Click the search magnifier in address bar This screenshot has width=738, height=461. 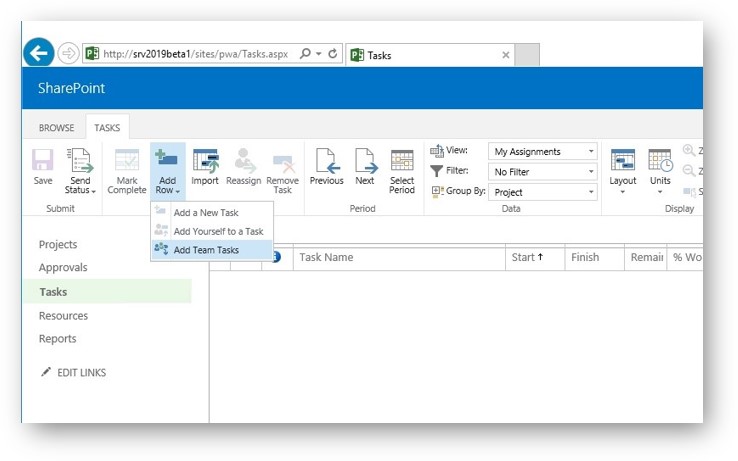click(305, 53)
